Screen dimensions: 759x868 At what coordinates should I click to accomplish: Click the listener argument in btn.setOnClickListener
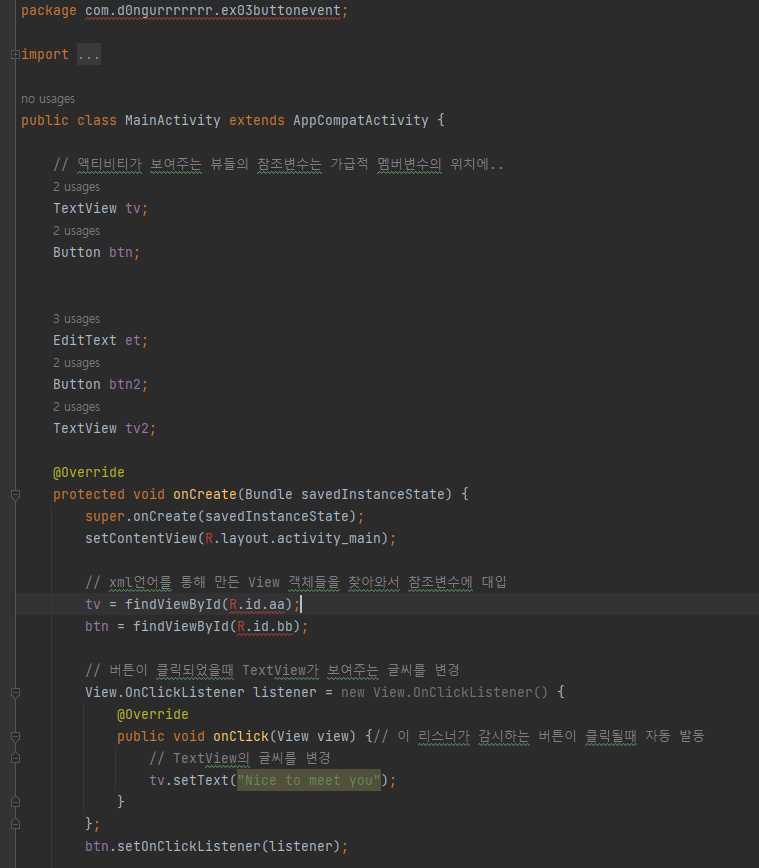tap(301, 846)
